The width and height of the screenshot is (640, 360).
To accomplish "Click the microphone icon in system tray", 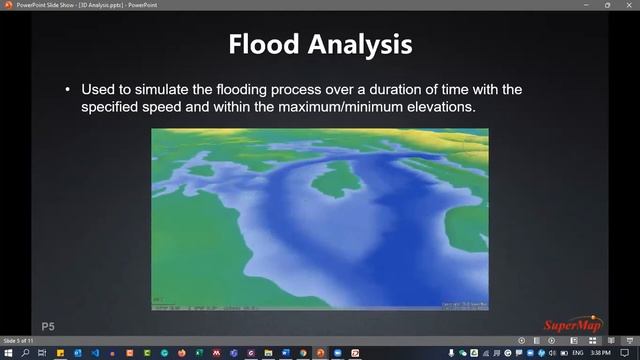I will coord(451,353).
